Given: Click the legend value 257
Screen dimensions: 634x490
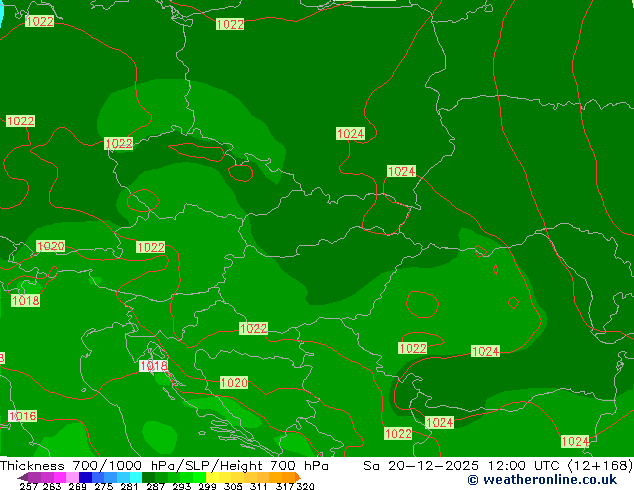Looking at the screenshot, I should [x=29, y=486].
